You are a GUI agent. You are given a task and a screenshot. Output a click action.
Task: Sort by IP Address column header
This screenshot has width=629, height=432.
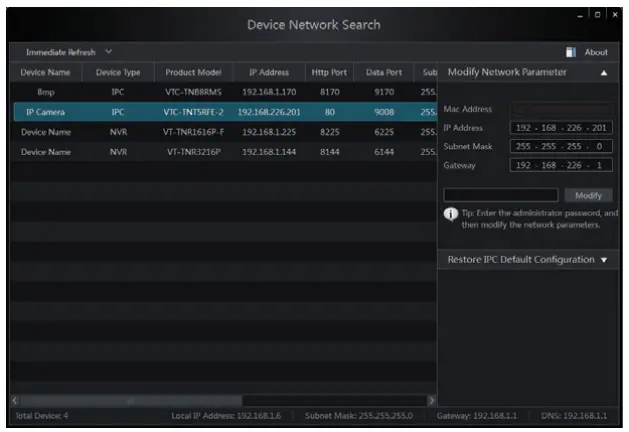pyautogui.click(x=269, y=73)
